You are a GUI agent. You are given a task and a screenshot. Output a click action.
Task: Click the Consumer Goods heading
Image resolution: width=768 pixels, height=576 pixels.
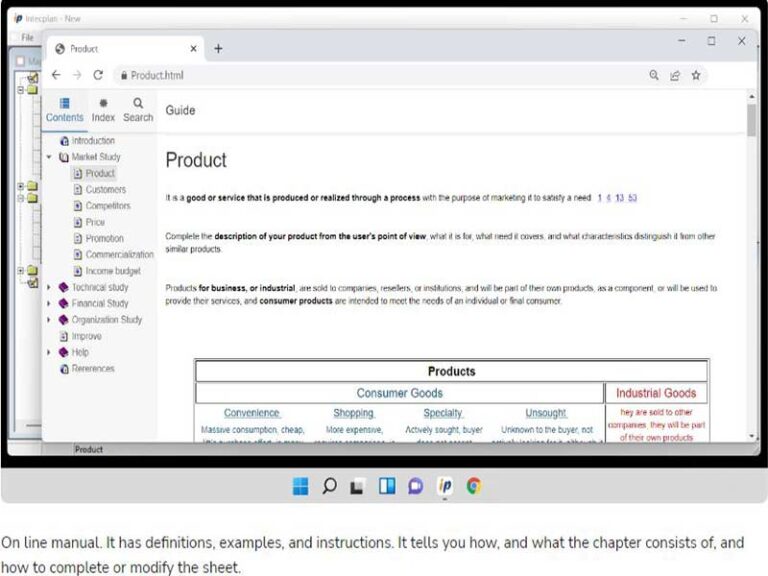click(x=400, y=393)
